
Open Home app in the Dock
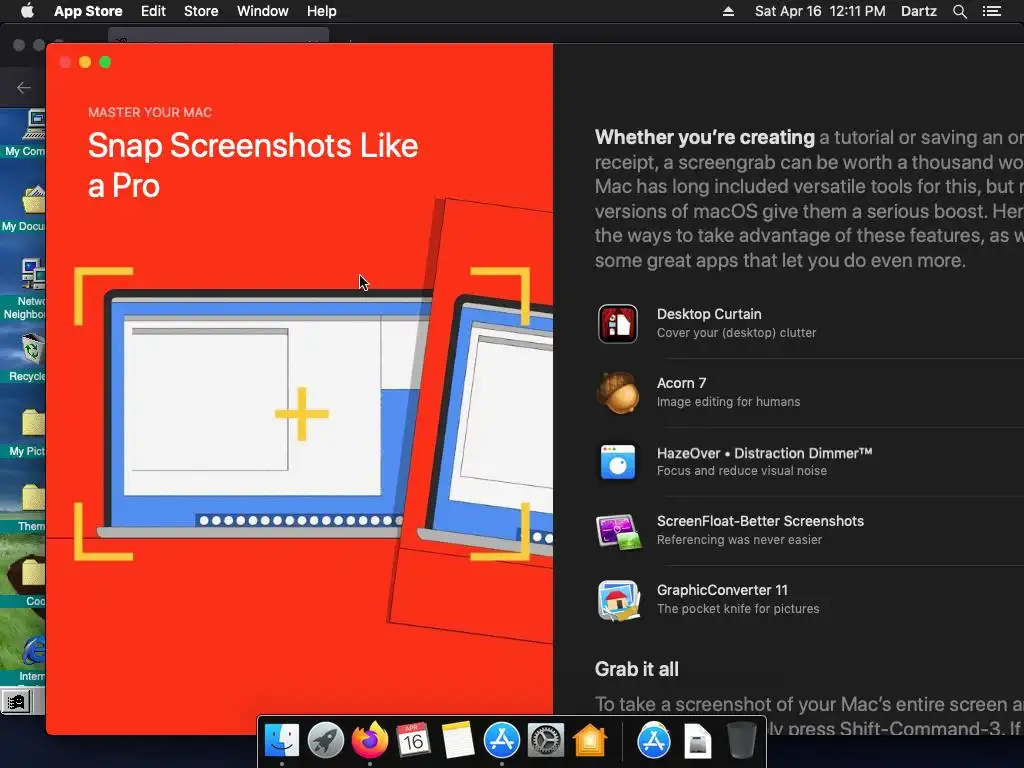click(590, 740)
